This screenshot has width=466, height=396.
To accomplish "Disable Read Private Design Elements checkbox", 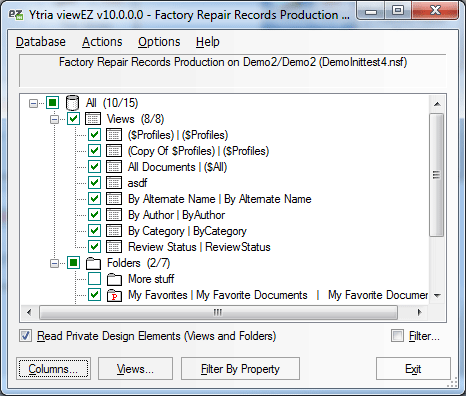I will coord(26,336).
